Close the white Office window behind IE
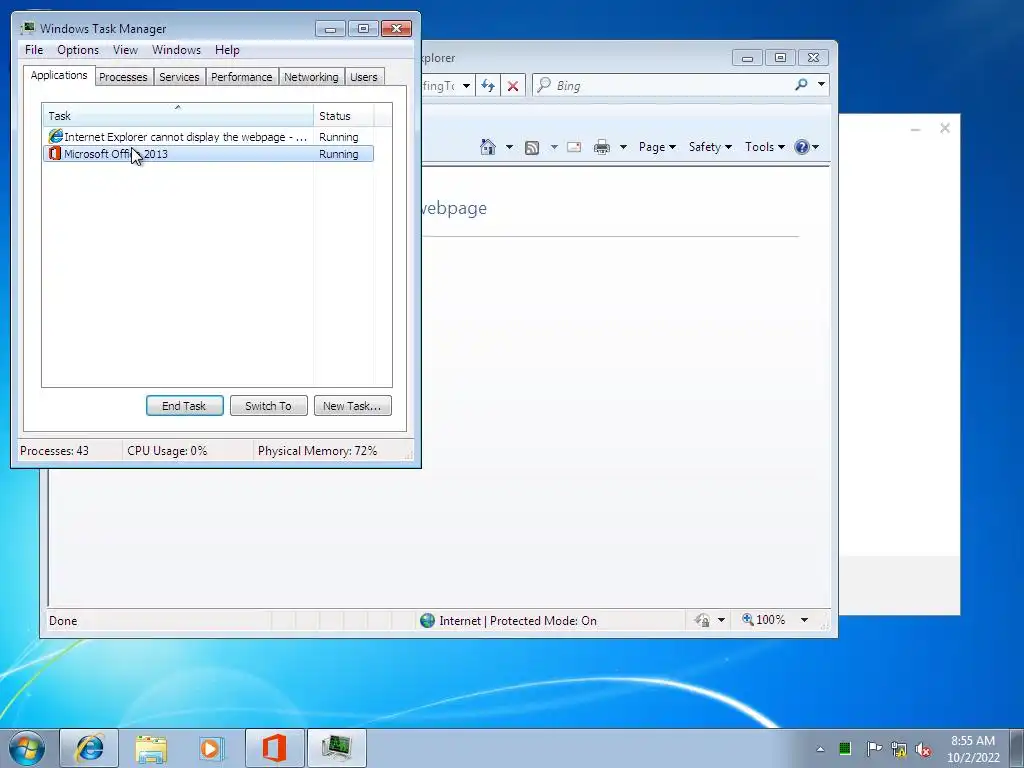Screen dimensions: 1024x768 [944, 129]
